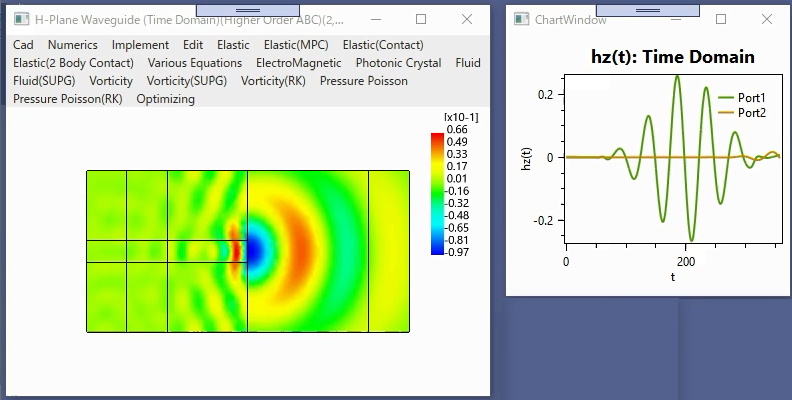The width and height of the screenshot is (792, 400).
Task: Open the Vorticity(SUPG) menu
Action: 187,81
